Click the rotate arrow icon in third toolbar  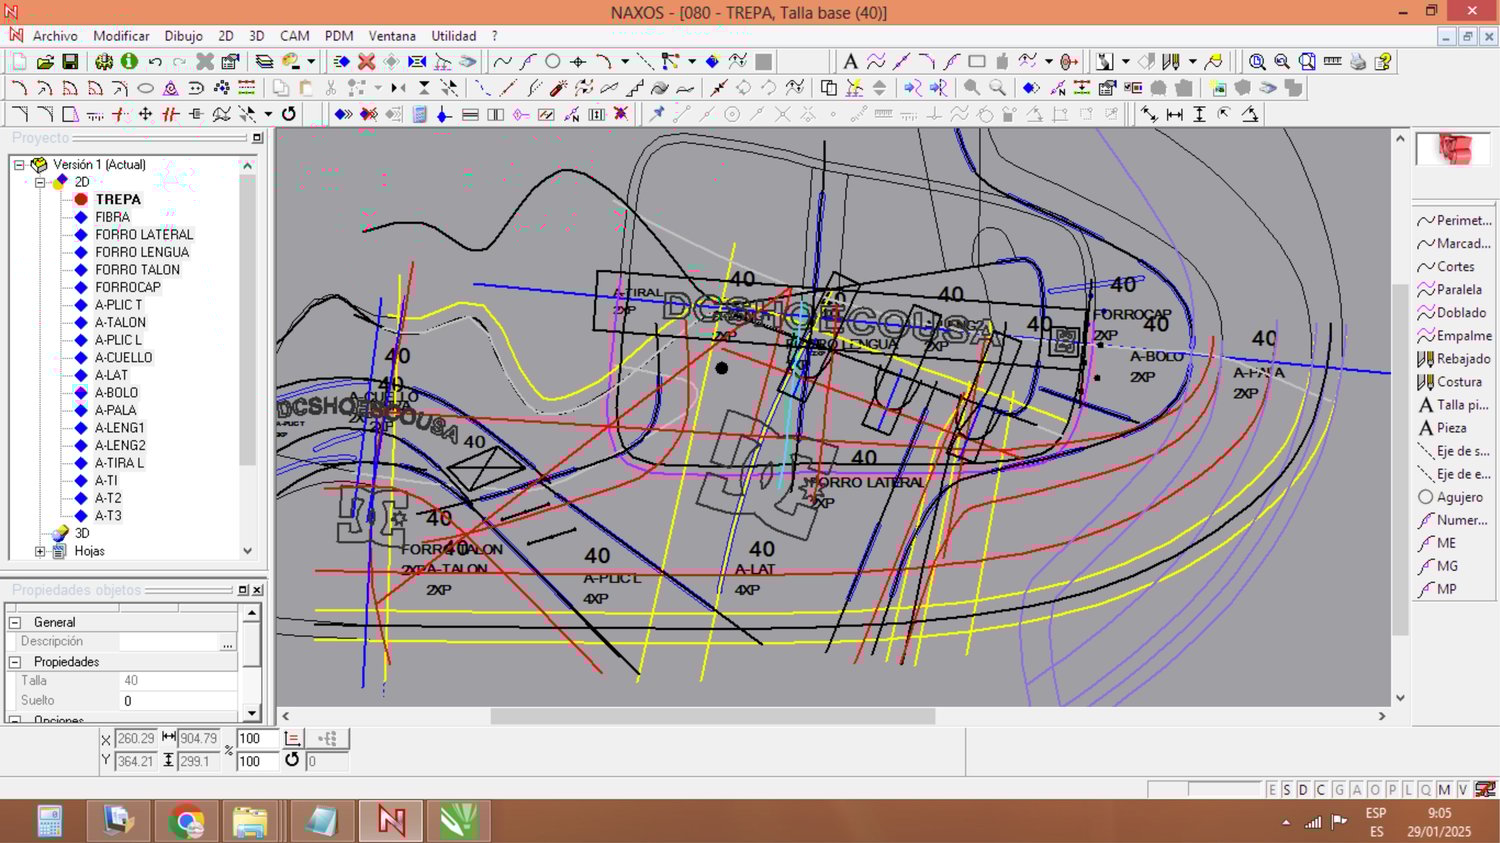pos(289,114)
